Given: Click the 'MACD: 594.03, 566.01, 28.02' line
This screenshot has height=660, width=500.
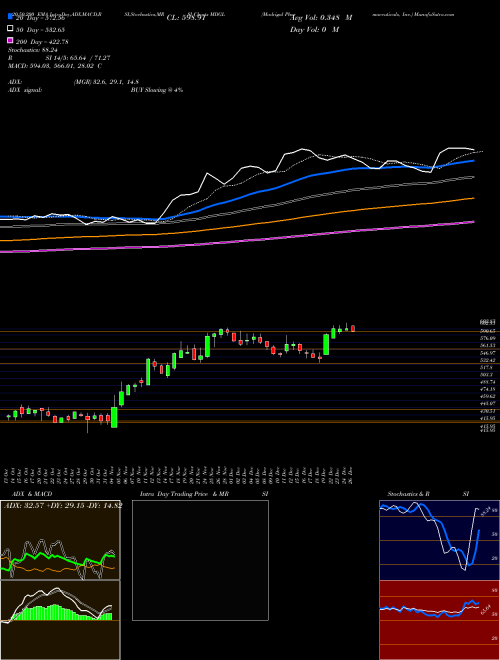Looking at the screenshot, I should tap(51, 66).
